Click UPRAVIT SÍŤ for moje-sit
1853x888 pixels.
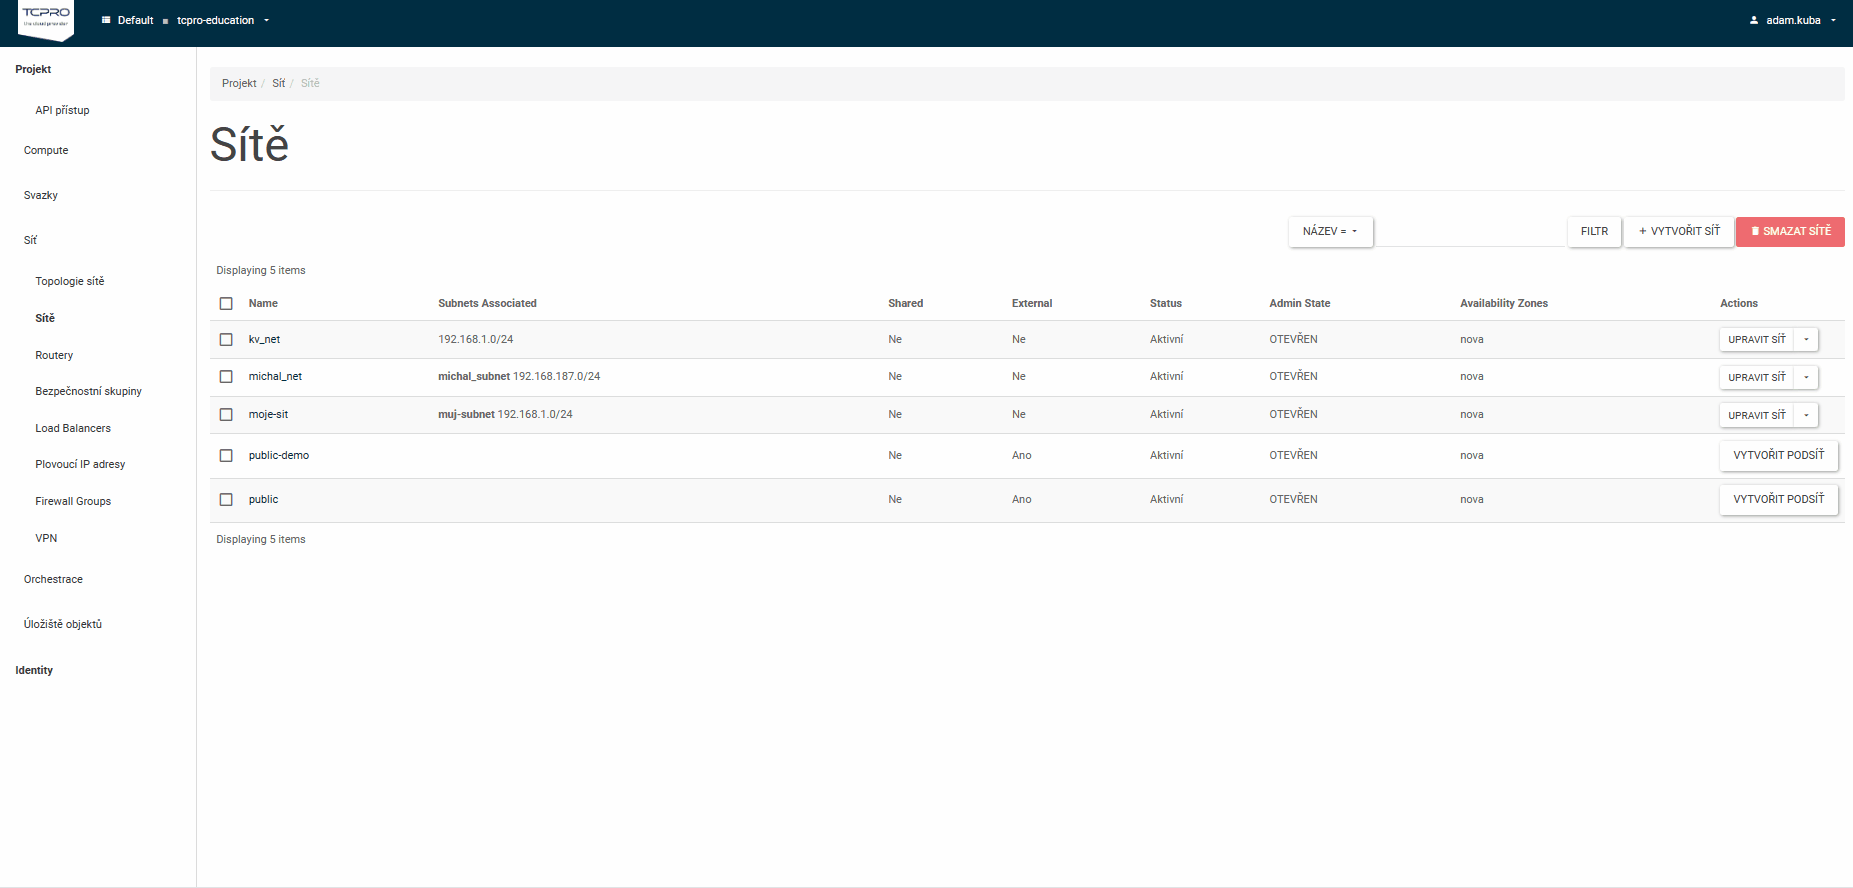click(1756, 415)
